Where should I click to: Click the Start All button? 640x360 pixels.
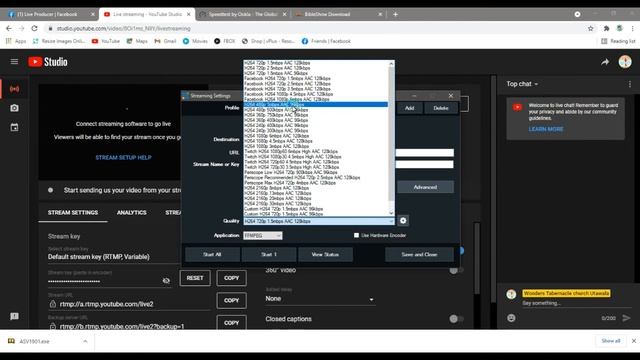click(212, 254)
